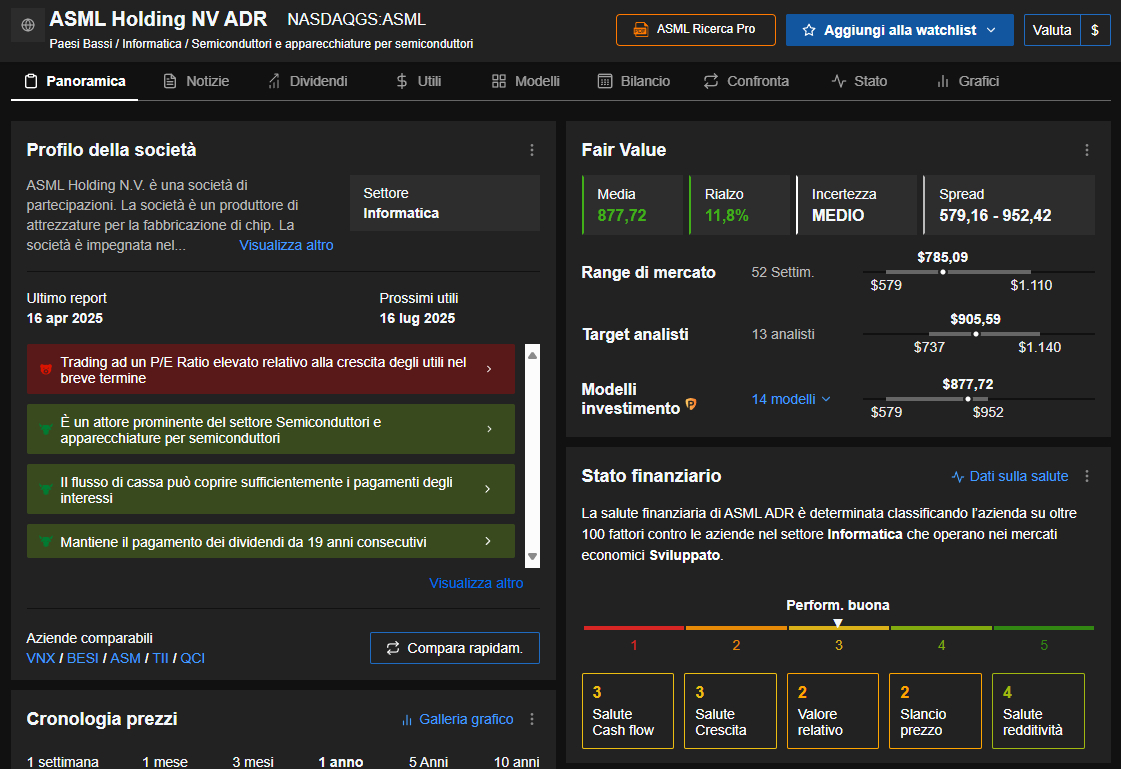
Task: Select the Modelli tab
Action: (526, 81)
